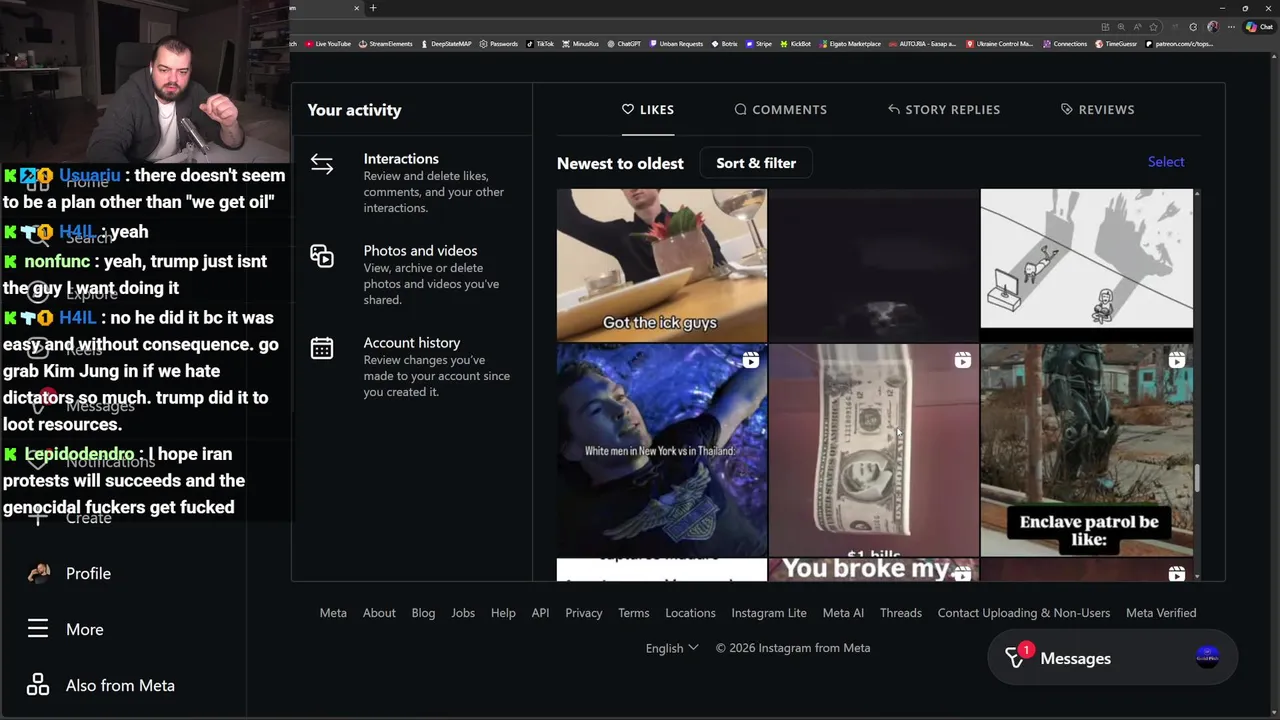
Task: Click the Interactions arrows icon
Action: [x=322, y=164]
